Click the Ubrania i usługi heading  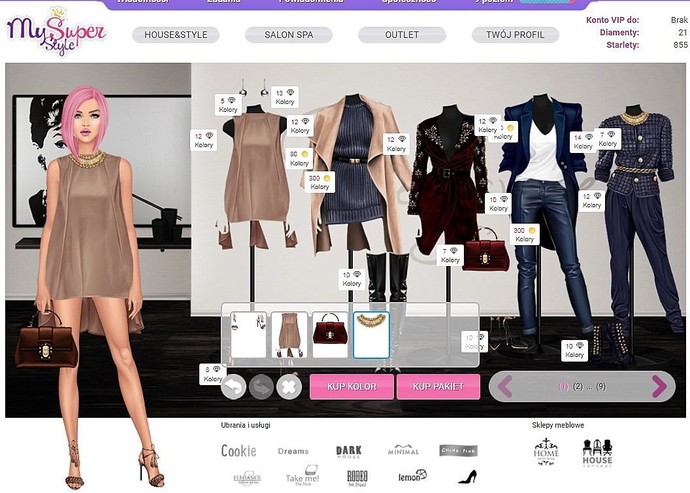coord(246,425)
